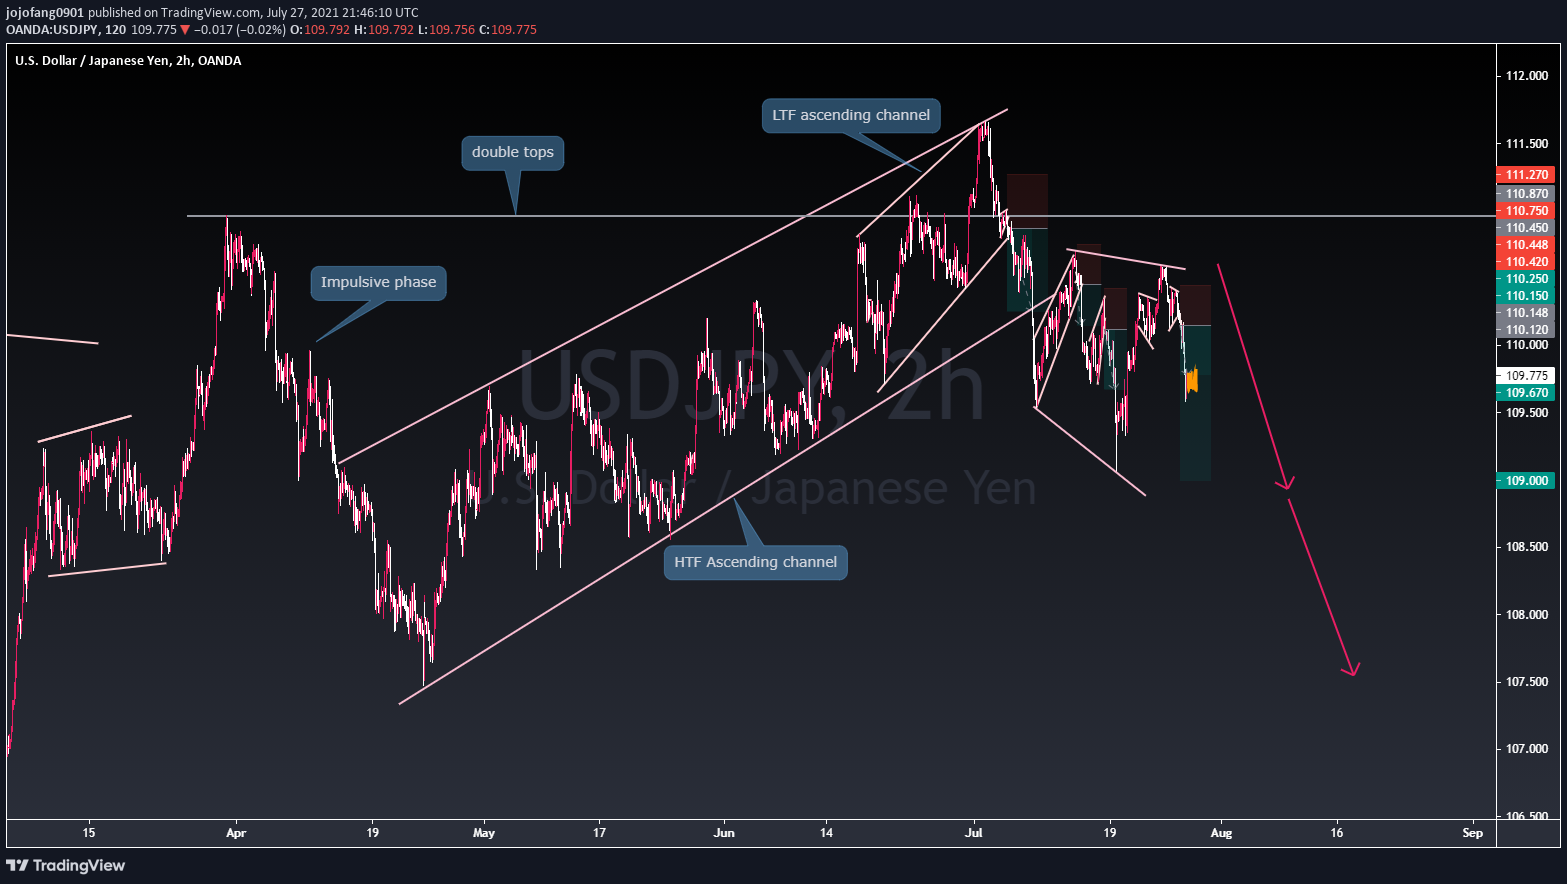
Task: Click the 'Sep' date on time axis
Action: pyautogui.click(x=1472, y=832)
